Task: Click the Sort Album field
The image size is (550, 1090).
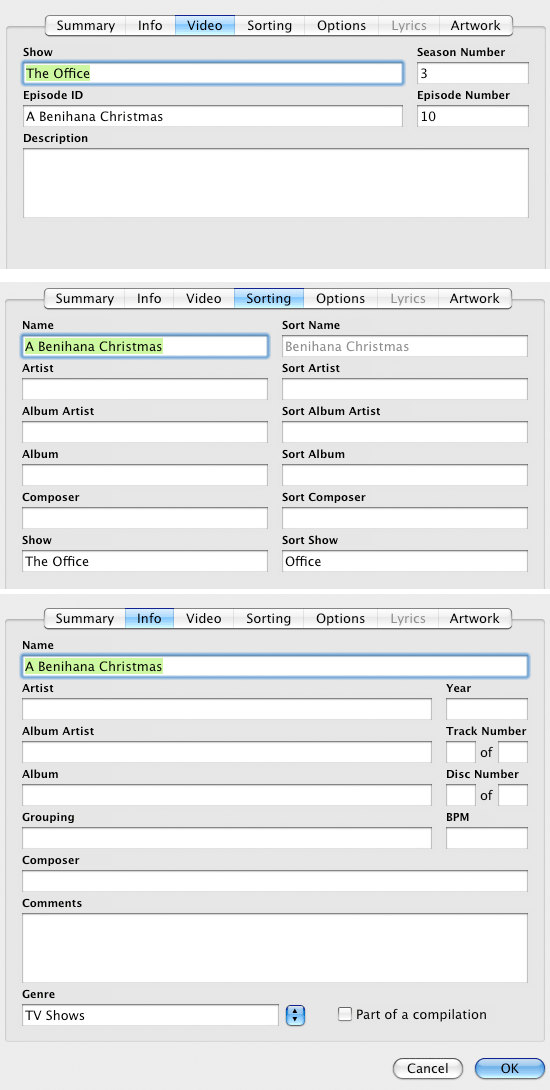Action: 405,475
